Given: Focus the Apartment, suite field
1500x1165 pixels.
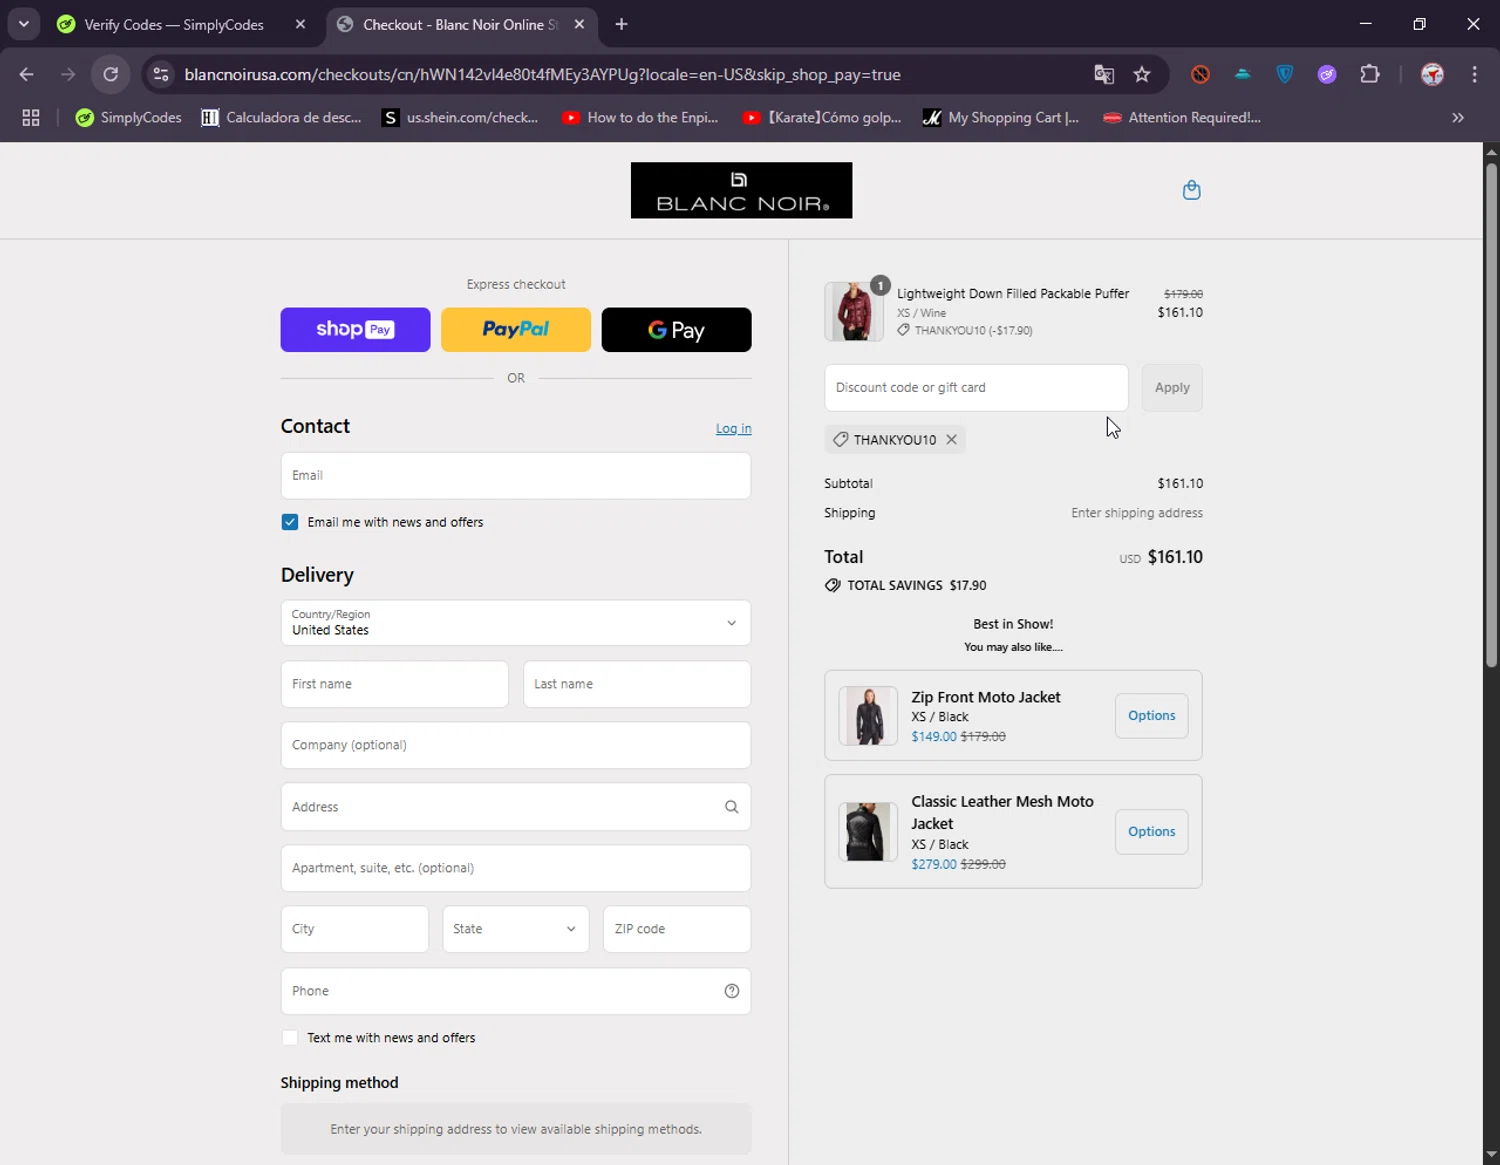Looking at the screenshot, I should tap(516, 868).
